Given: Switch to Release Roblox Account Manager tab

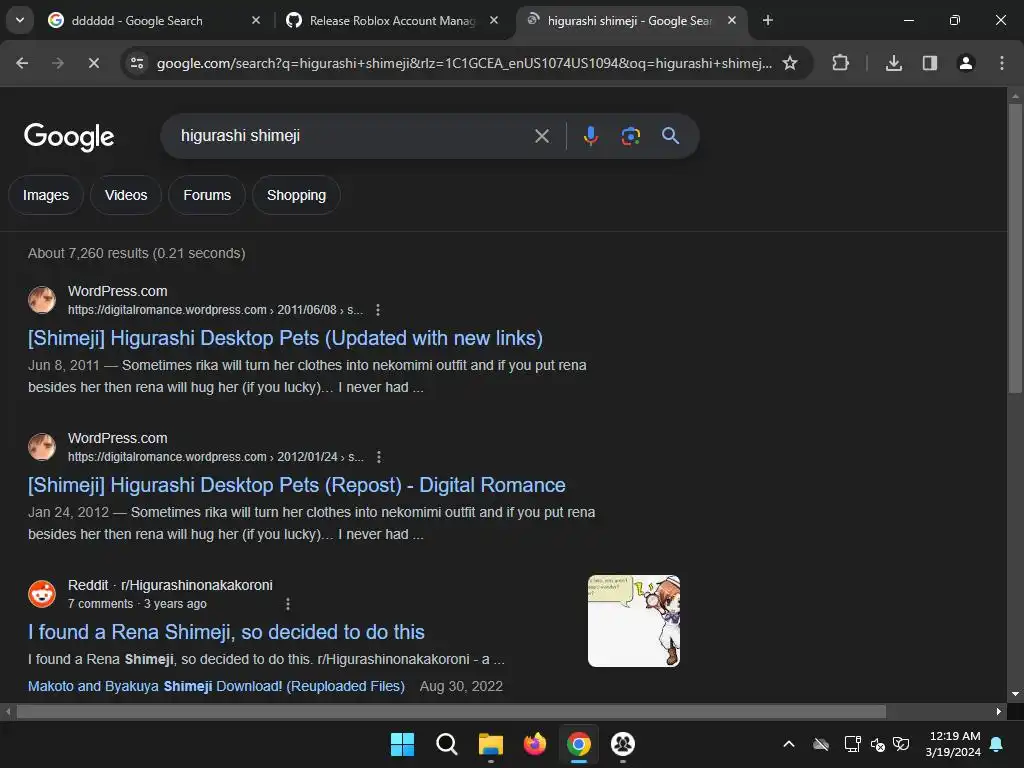Looking at the screenshot, I should (x=392, y=21).
